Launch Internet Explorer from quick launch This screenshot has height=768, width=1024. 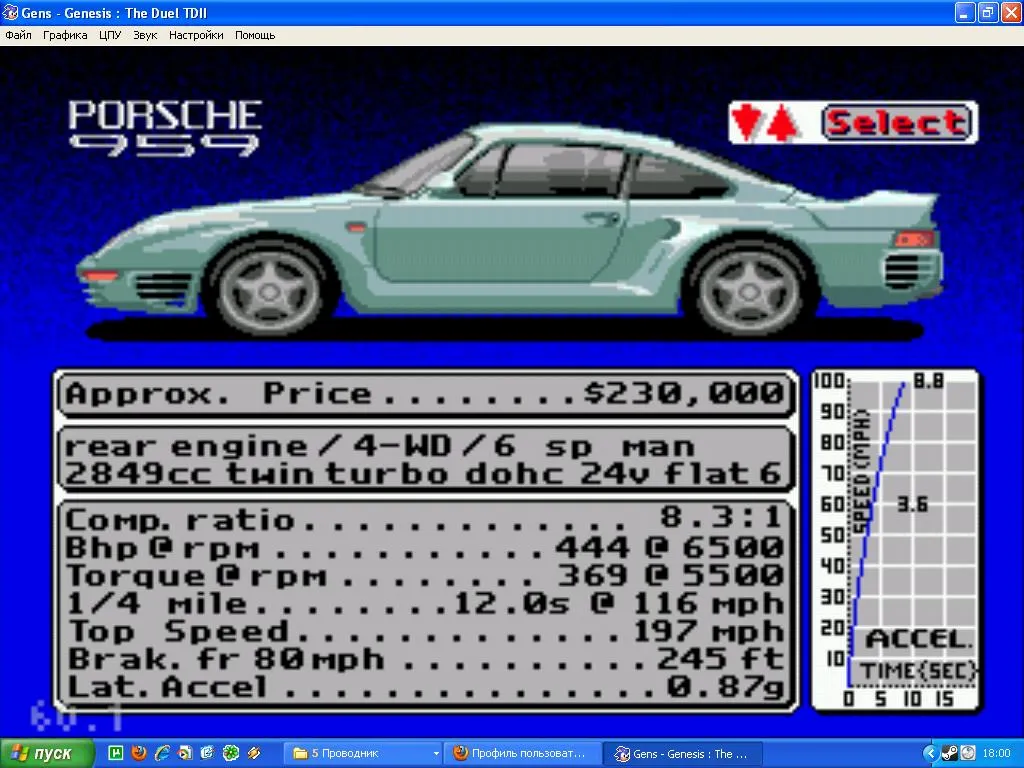coord(162,754)
